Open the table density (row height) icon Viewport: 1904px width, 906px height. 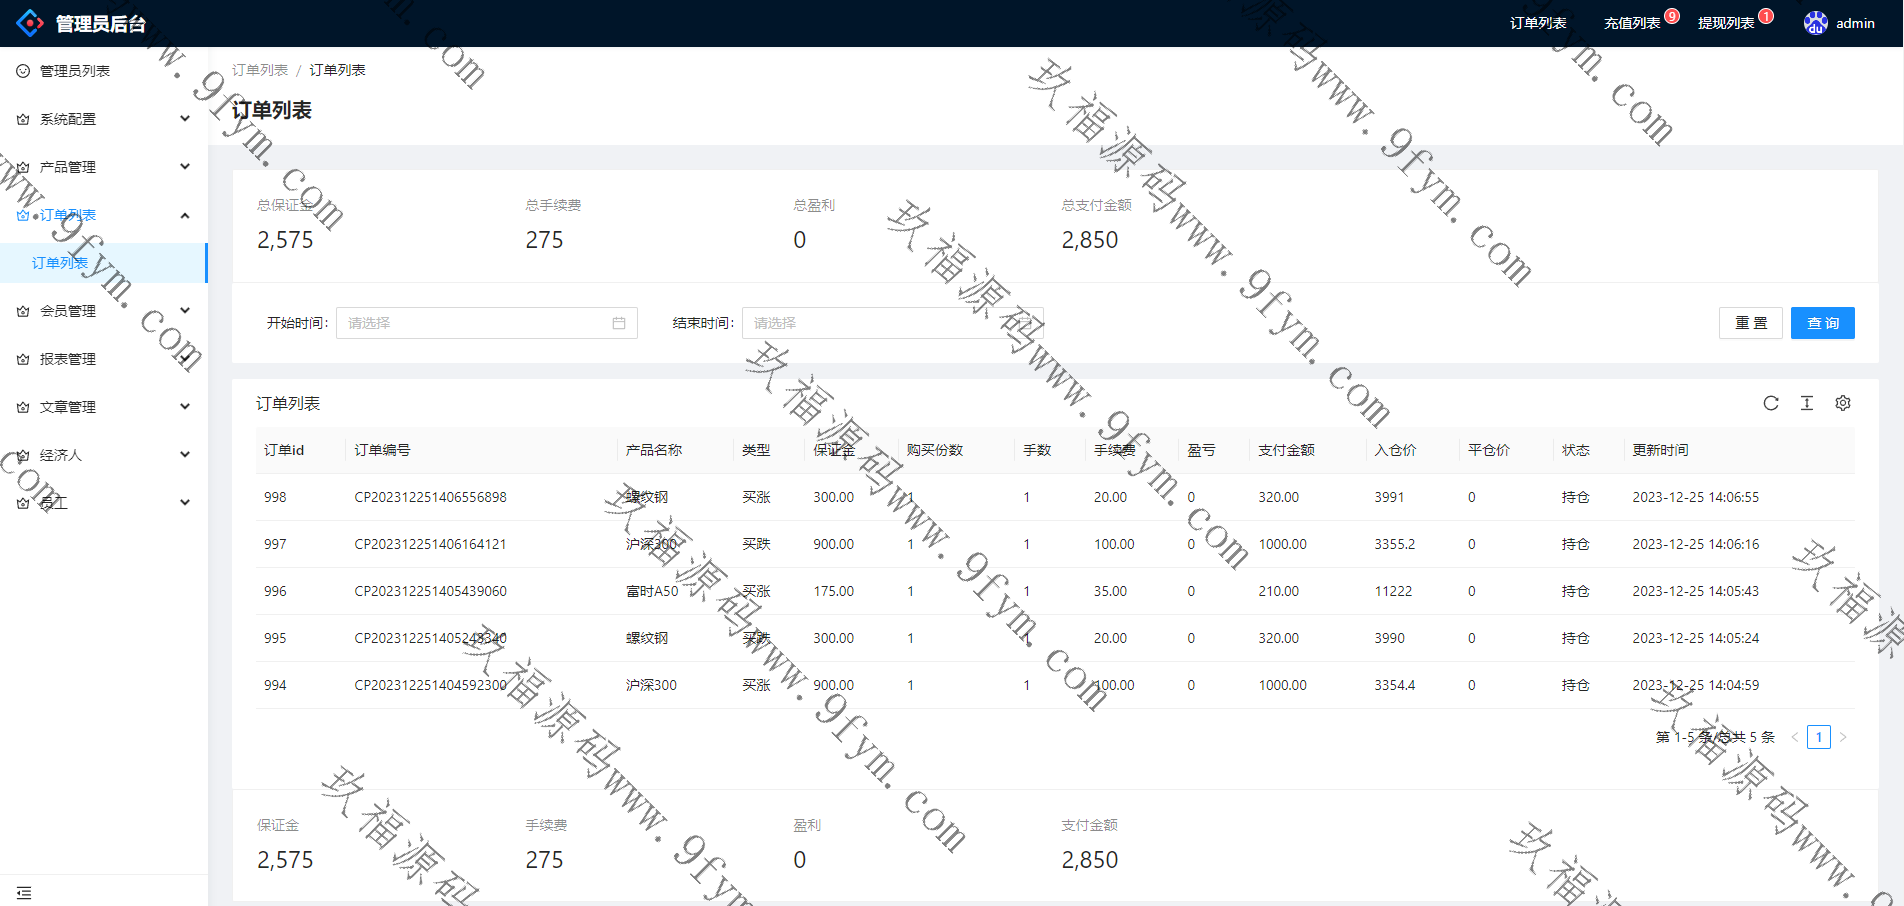(x=1806, y=403)
